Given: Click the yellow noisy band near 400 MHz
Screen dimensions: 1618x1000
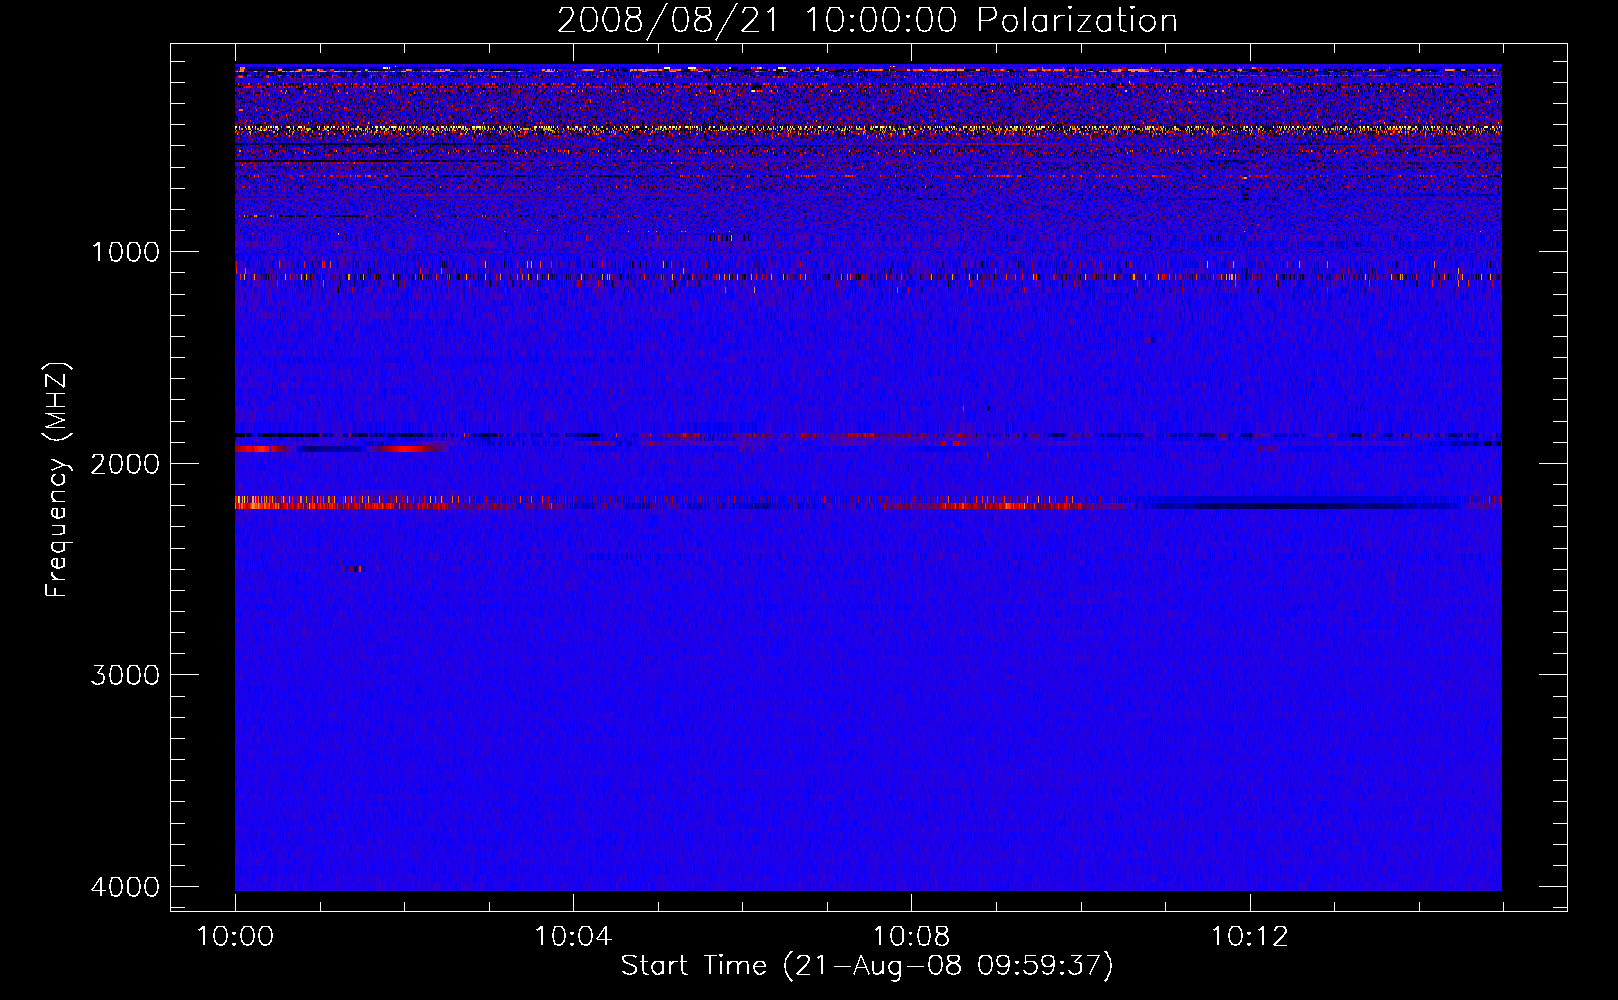Looking at the screenshot, I should 868,129.
